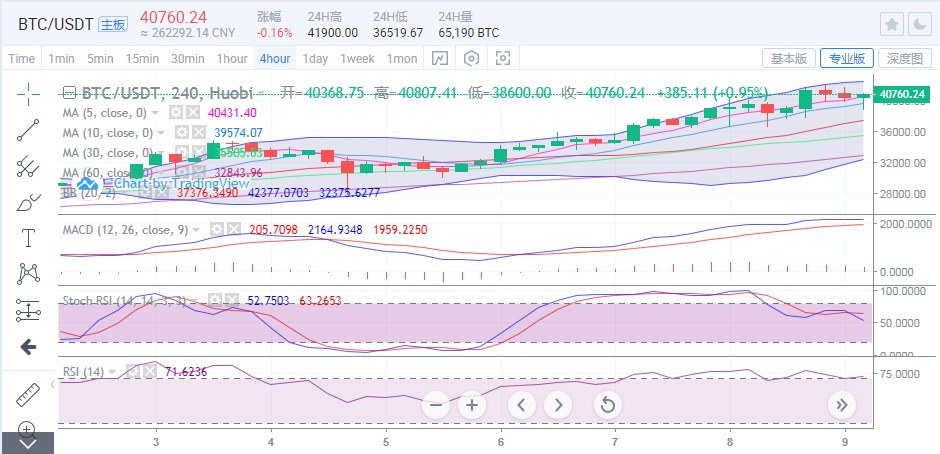Select the 15min interval

(142, 59)
